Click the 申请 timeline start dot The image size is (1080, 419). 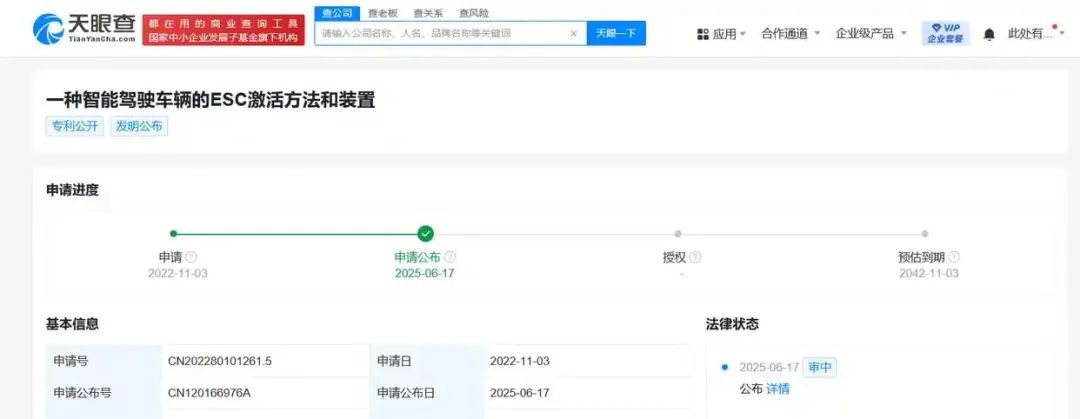tap(174, 234)
